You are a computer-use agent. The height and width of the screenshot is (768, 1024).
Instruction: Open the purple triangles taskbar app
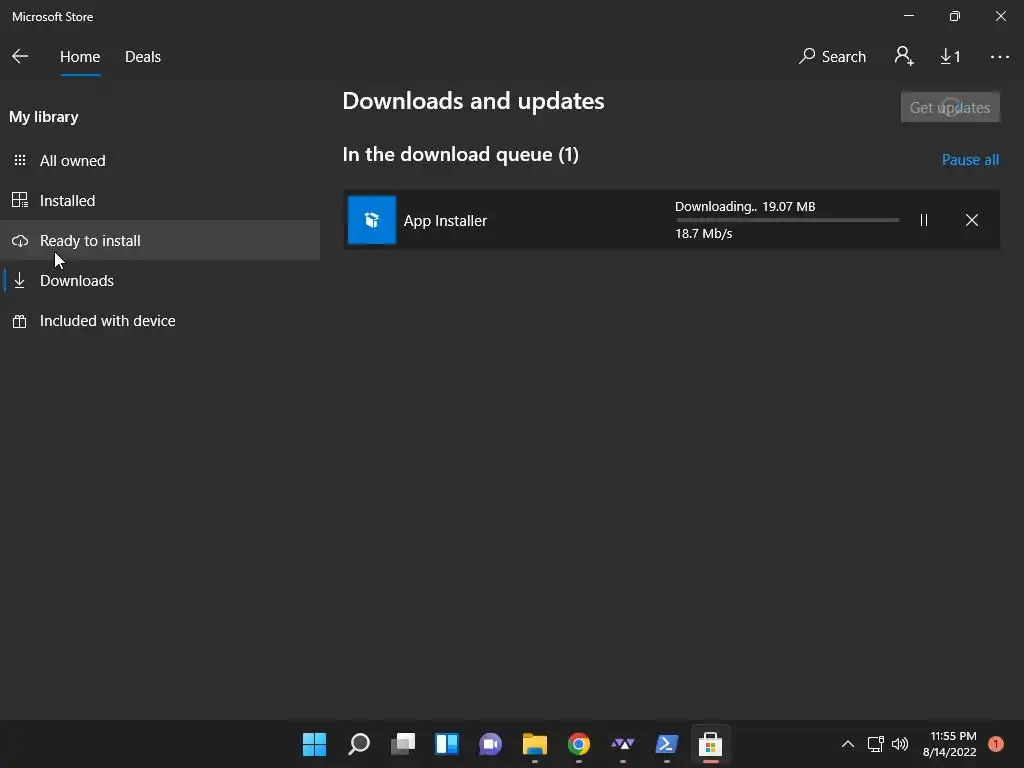pos(622,744)
